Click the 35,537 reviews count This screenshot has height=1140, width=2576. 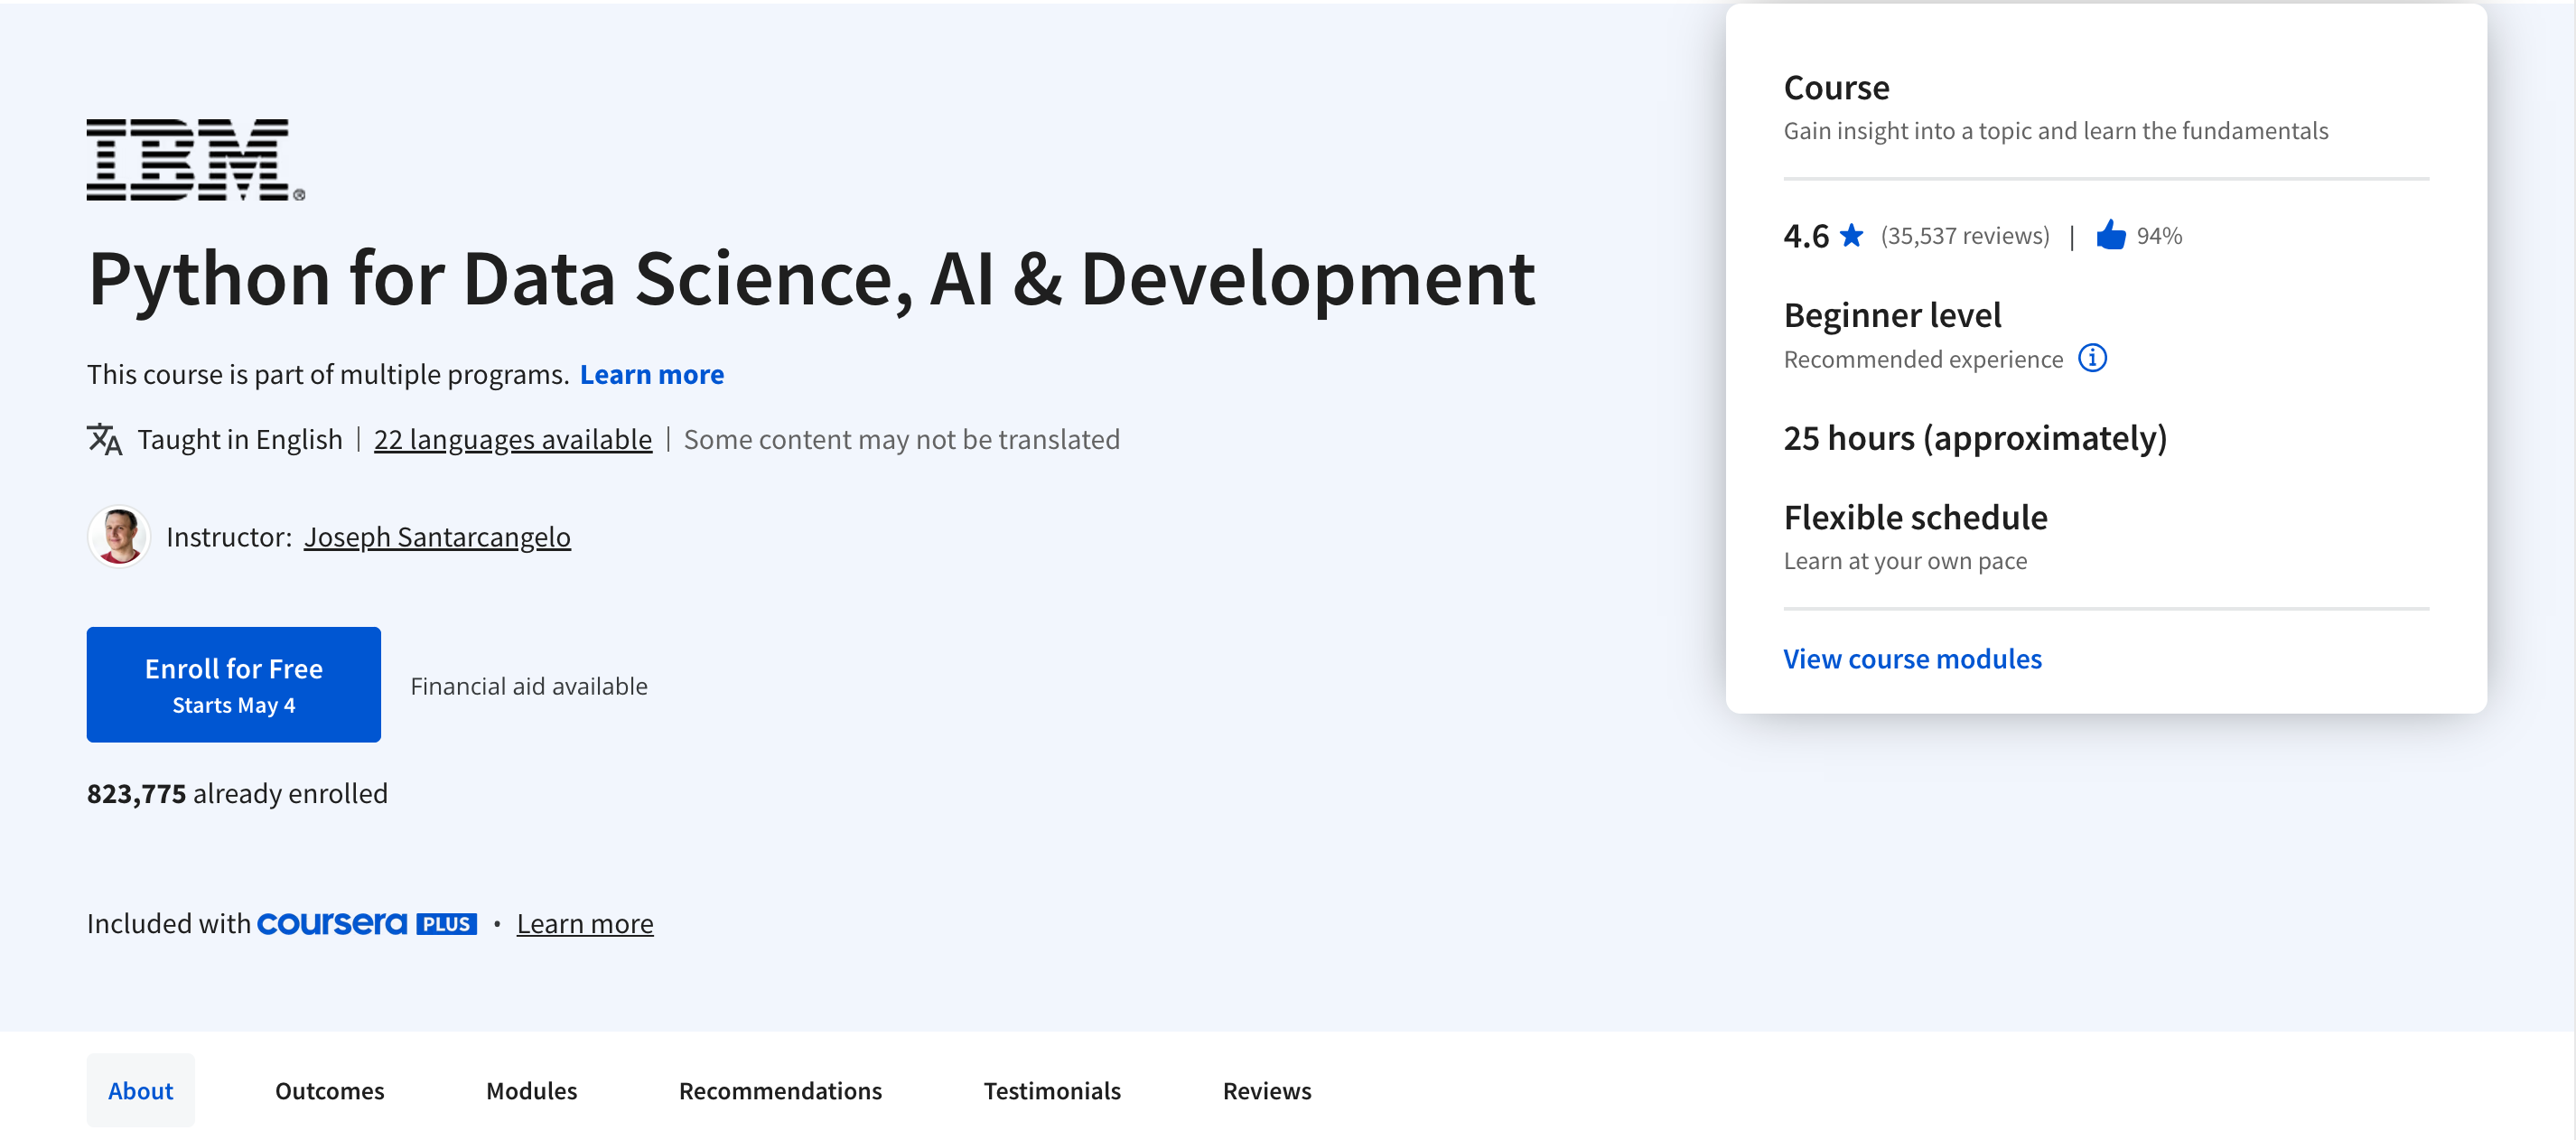[1964, 236]
